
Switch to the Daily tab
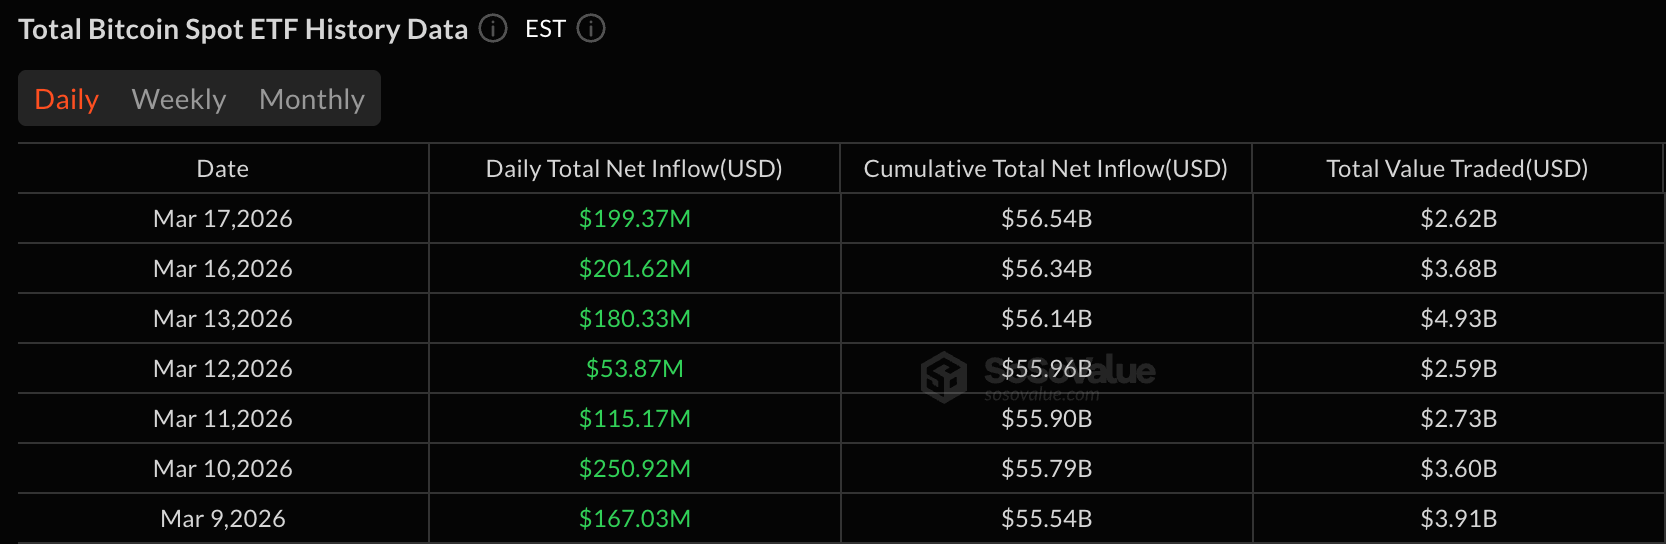67,99
